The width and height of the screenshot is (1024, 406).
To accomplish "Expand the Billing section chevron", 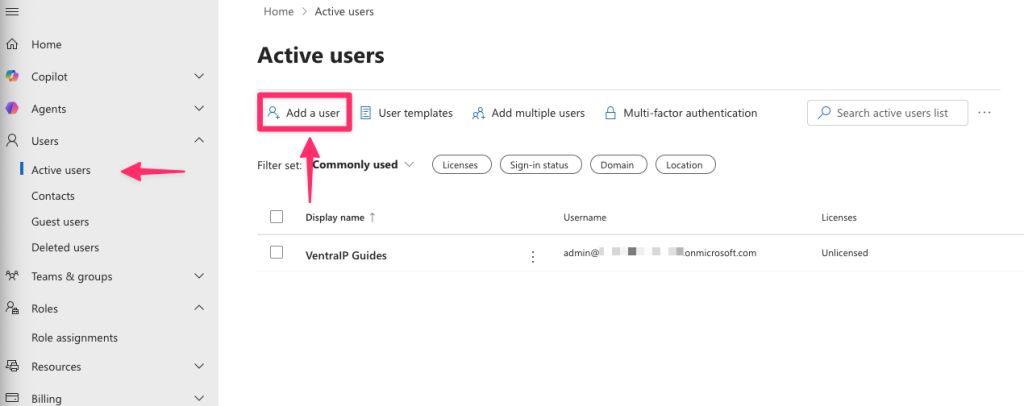I will pos(200,398).
